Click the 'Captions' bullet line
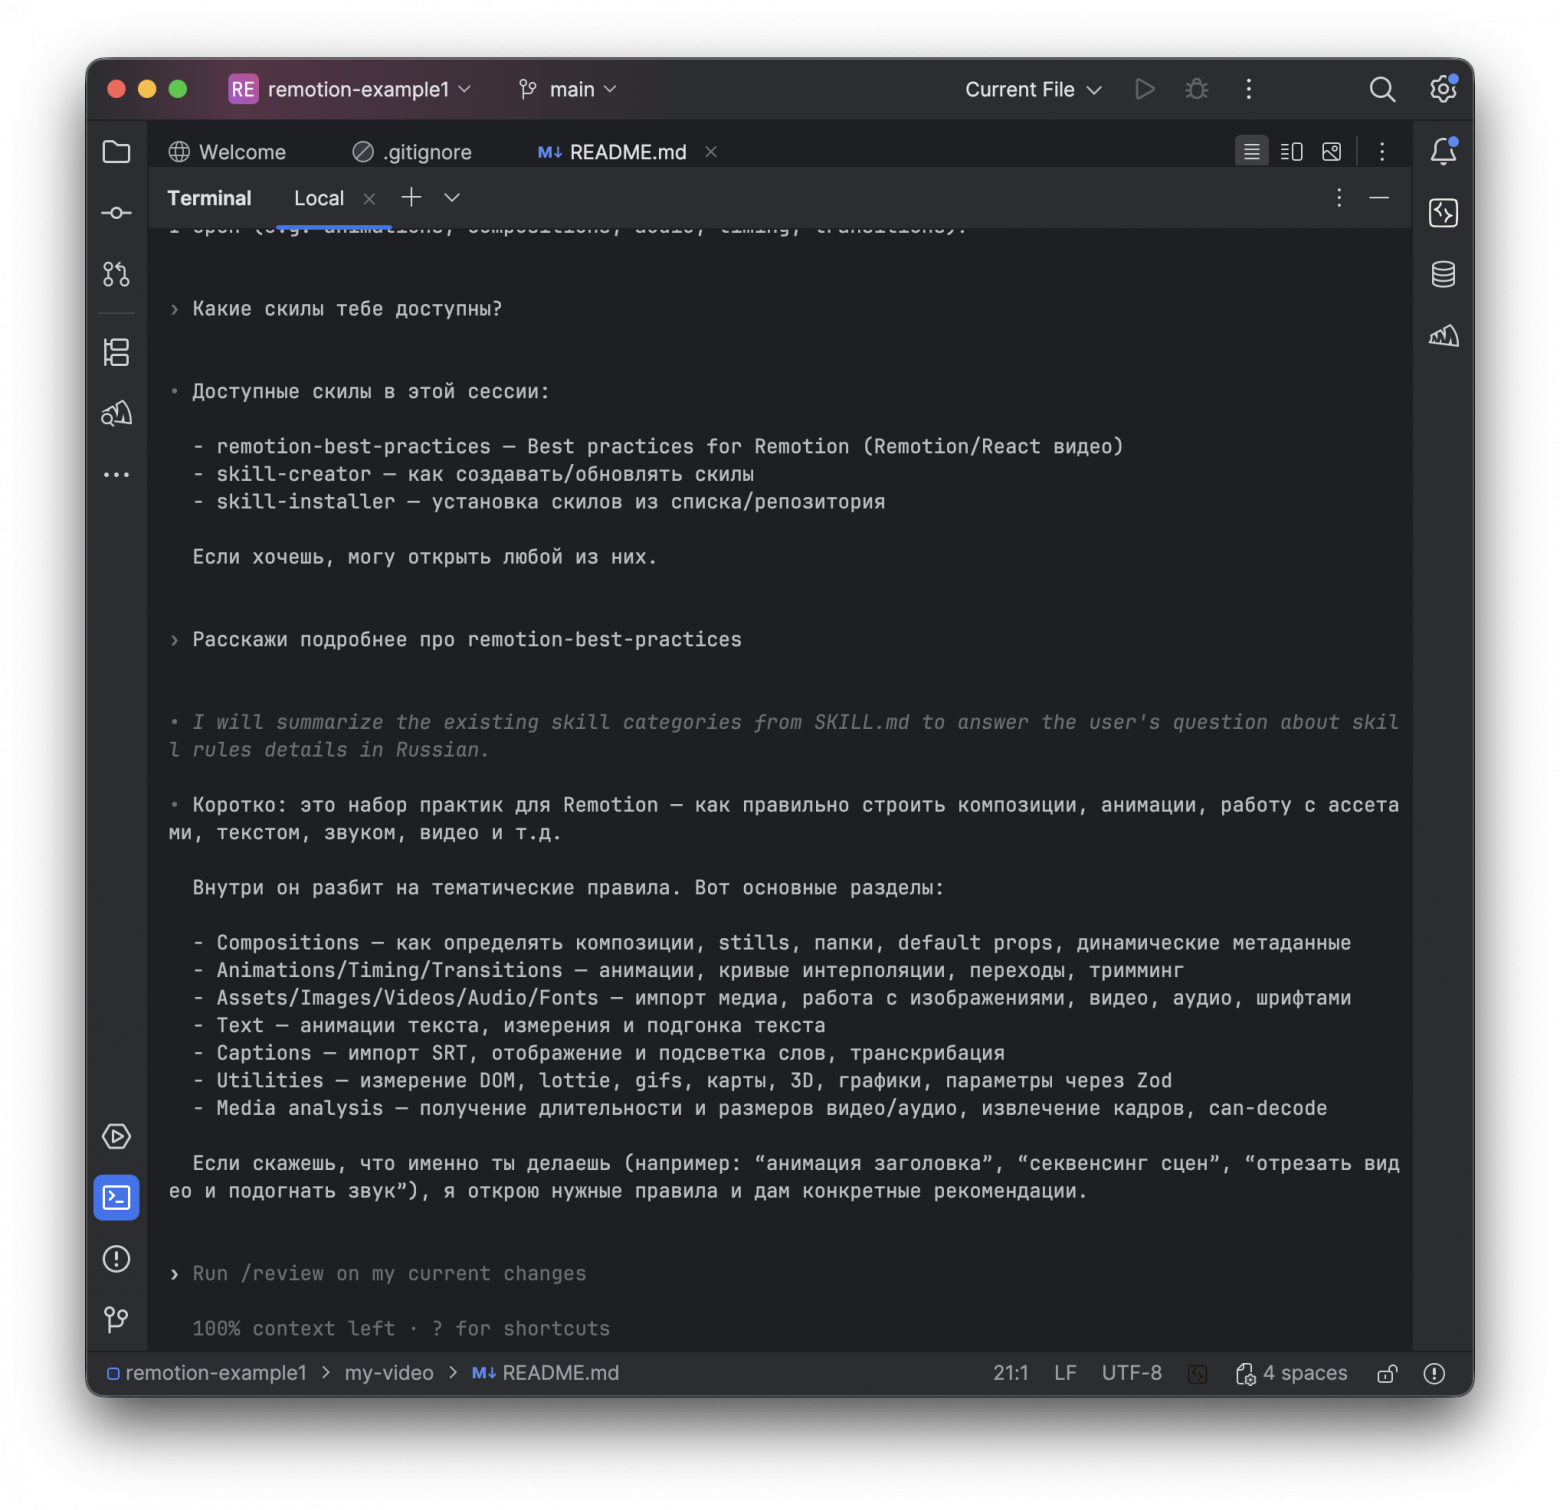The image size is (1560, 1510). pos(599,1052)
